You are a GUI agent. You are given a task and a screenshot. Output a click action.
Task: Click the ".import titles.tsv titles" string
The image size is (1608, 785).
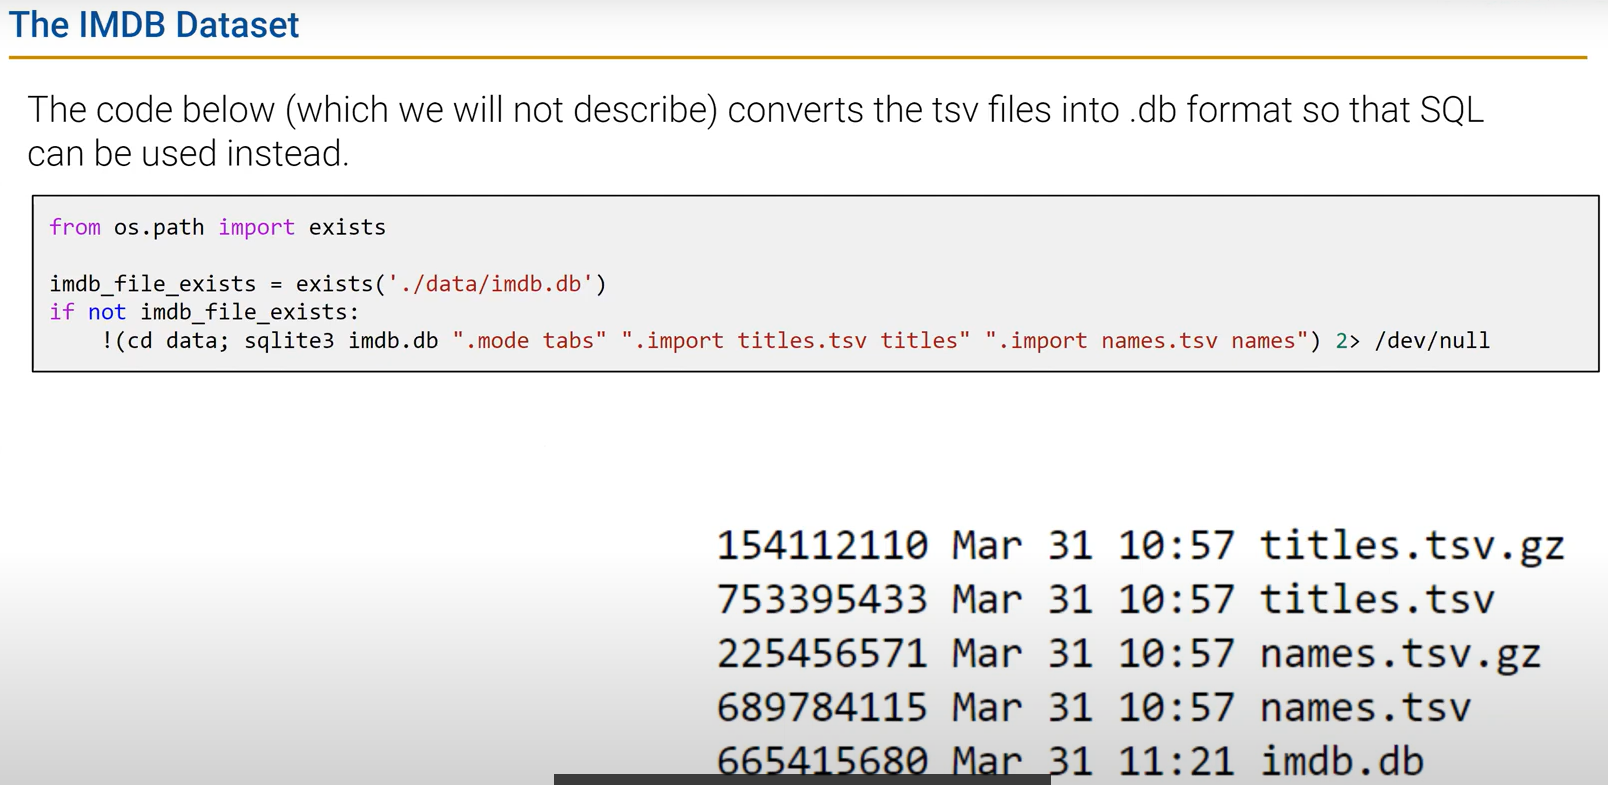(795, 341)
